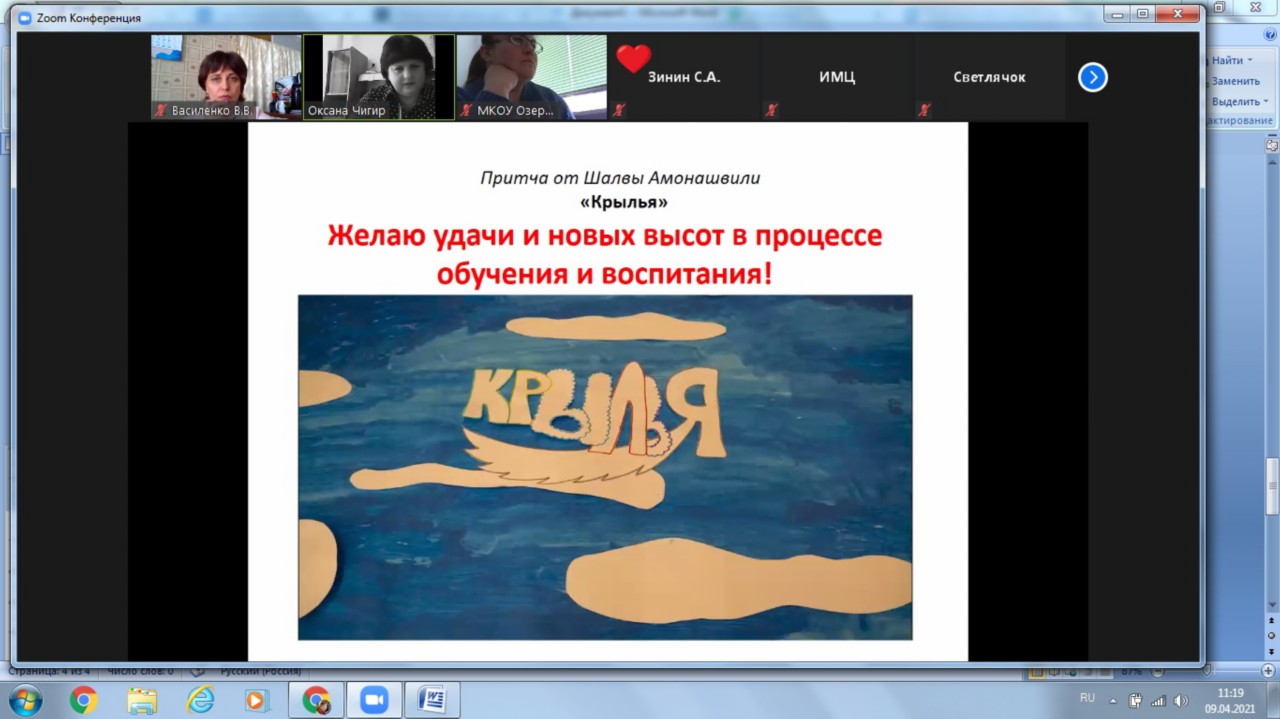Select the Оксана Чигир video thumbnail
The image size is (1280, 719).
379,77
